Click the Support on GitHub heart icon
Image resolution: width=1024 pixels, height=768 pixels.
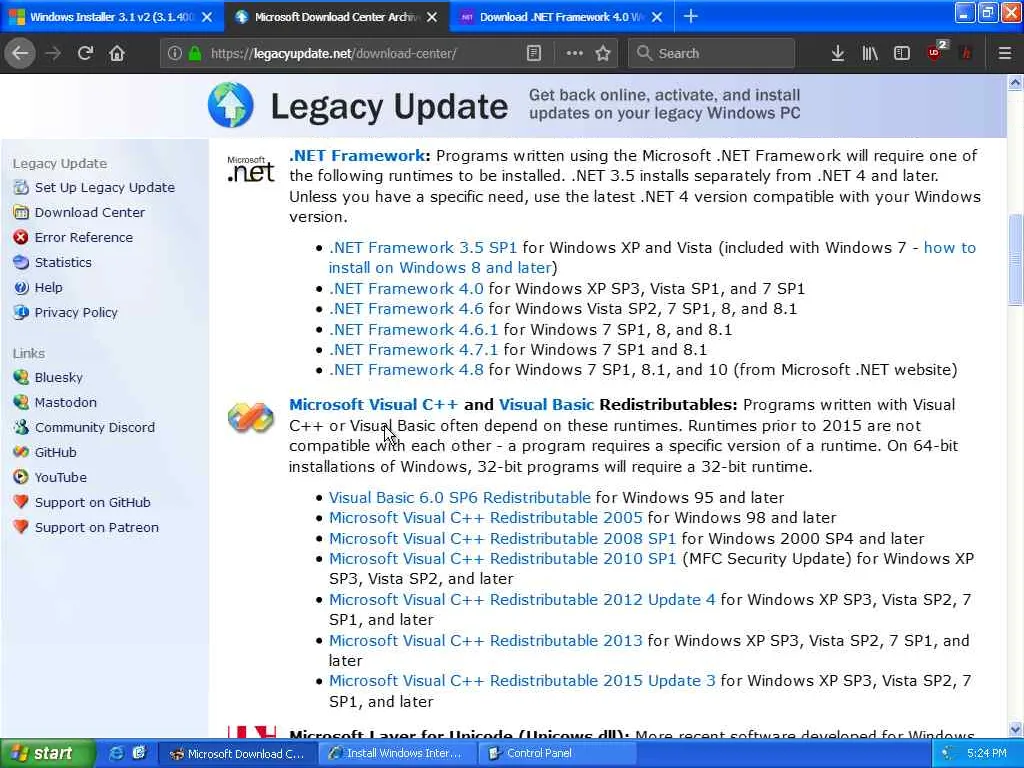[x=21, y=502]
